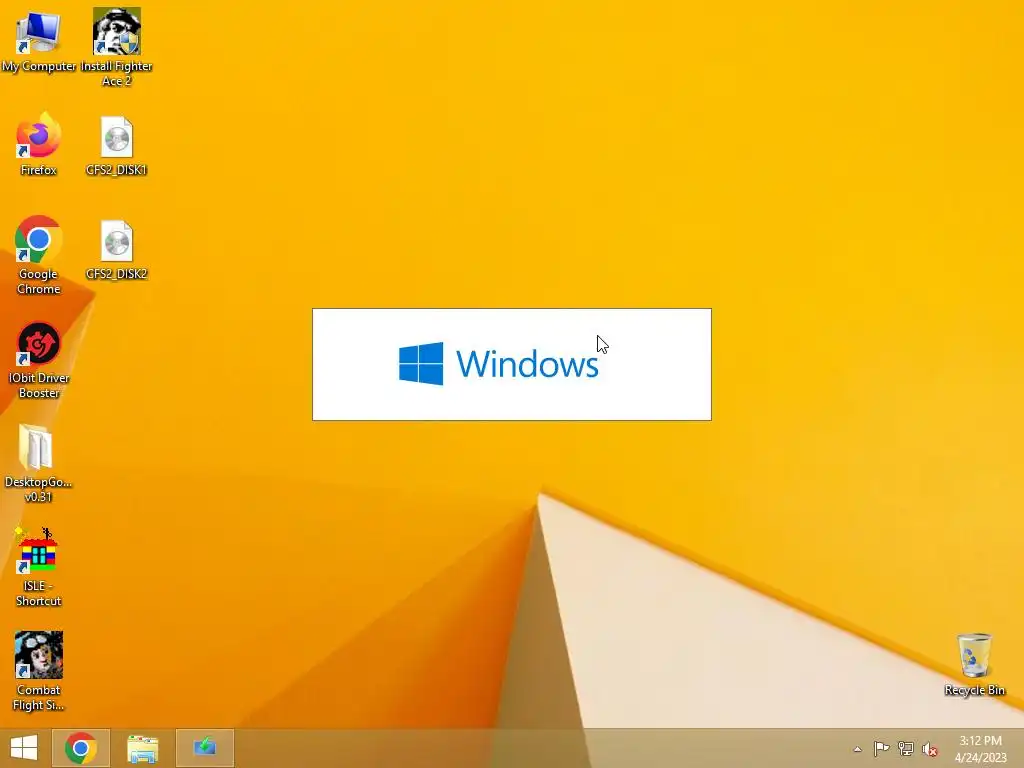Click the 'My Computer' label text
Image resolution: width=1024 pixels, height=768 pixels.
coord(39,66)
